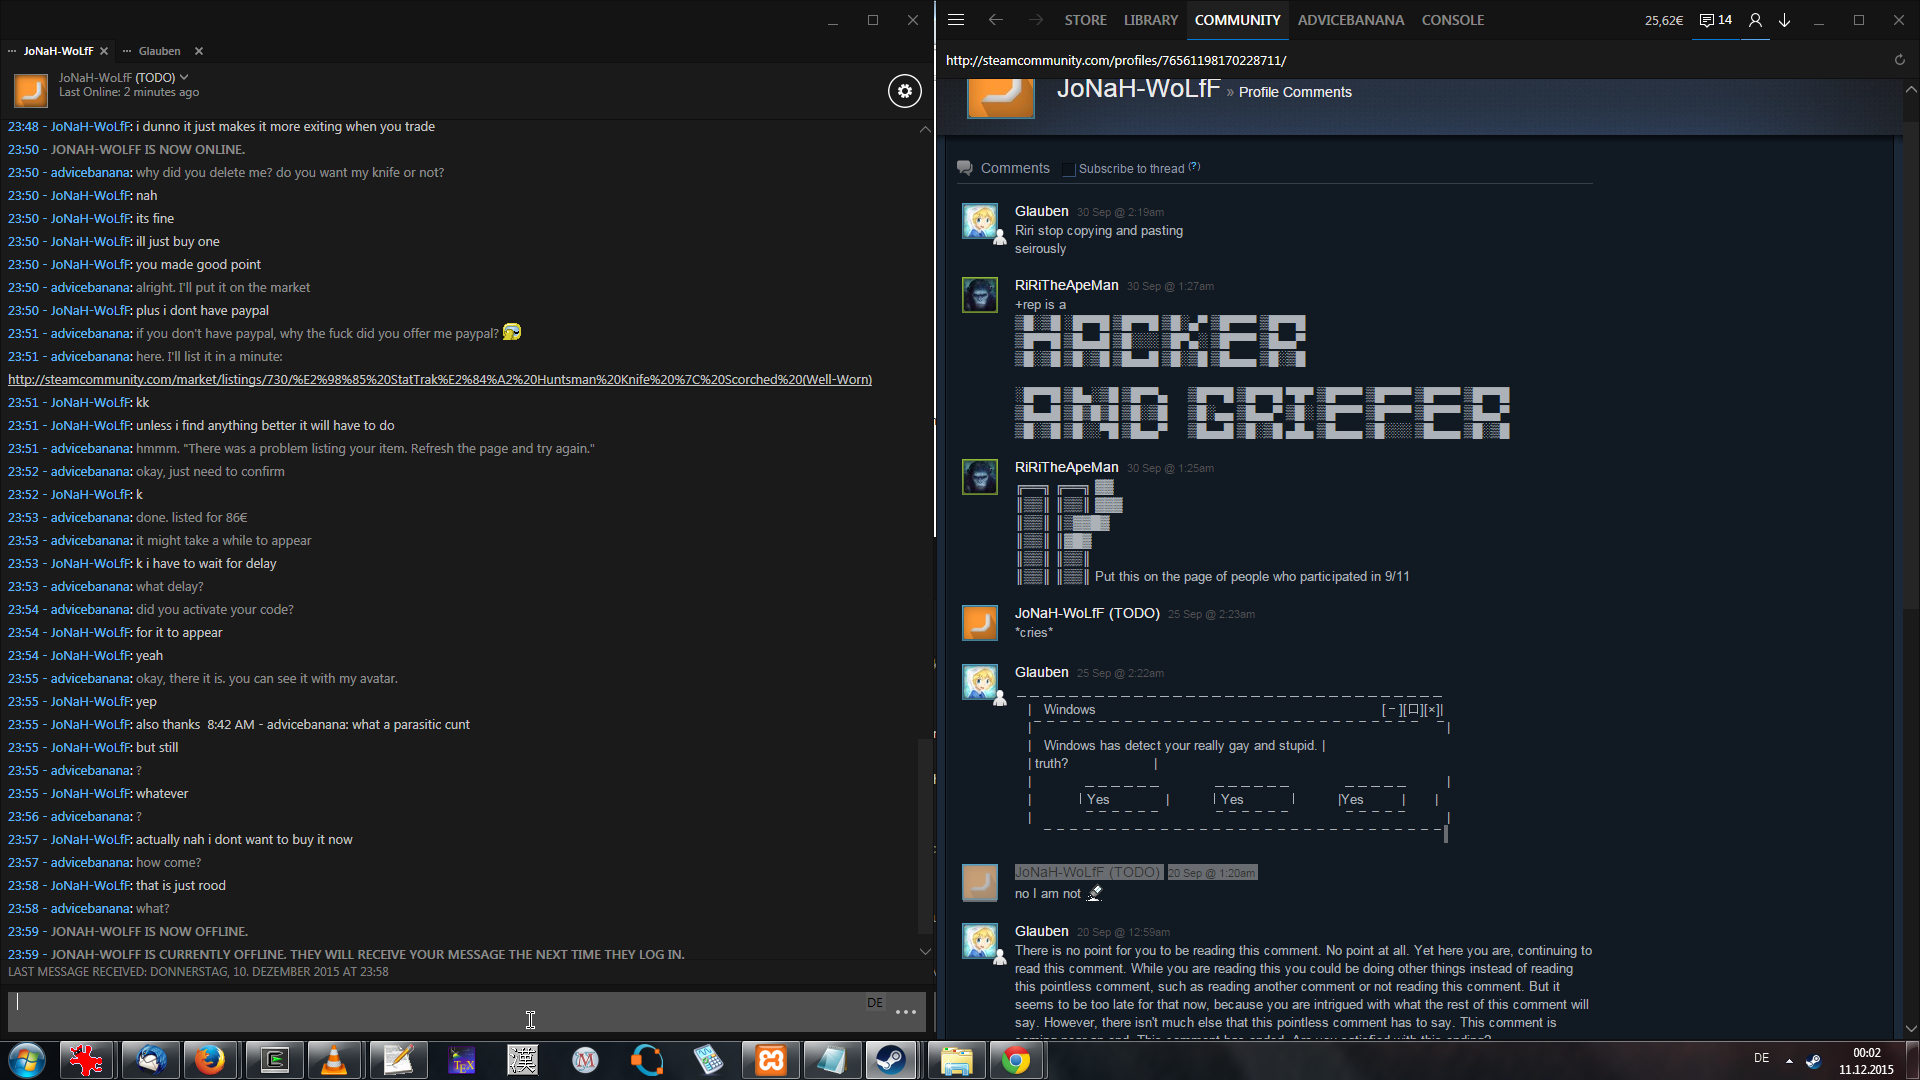
Task: Open the friends list person icon
Action: click(1755, 20)
